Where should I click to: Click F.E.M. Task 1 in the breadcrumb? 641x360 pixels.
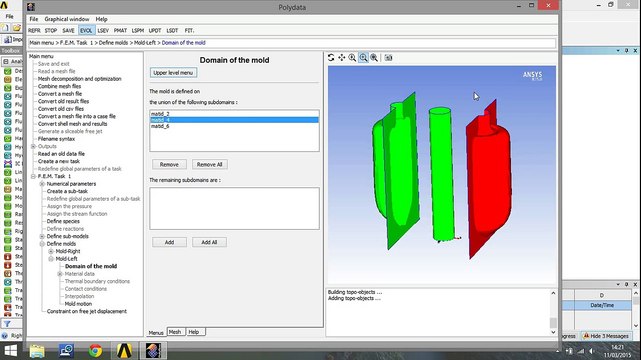click(x=77, y=42)
